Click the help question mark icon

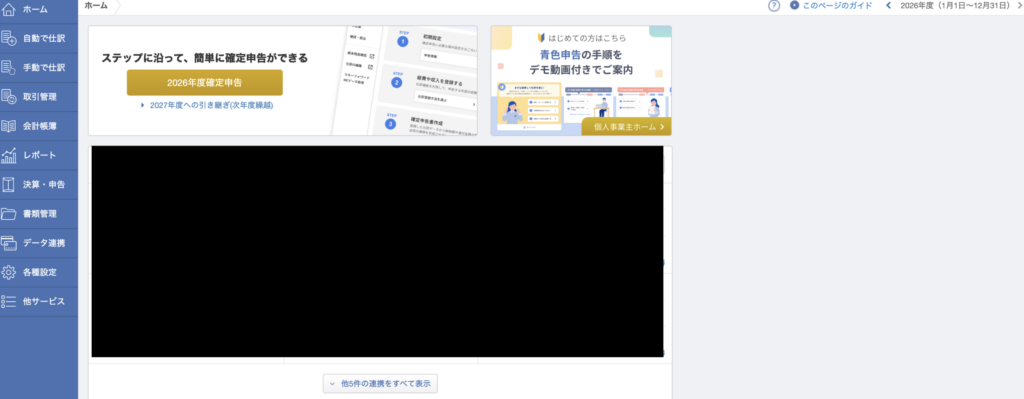(x=774, y=6)
